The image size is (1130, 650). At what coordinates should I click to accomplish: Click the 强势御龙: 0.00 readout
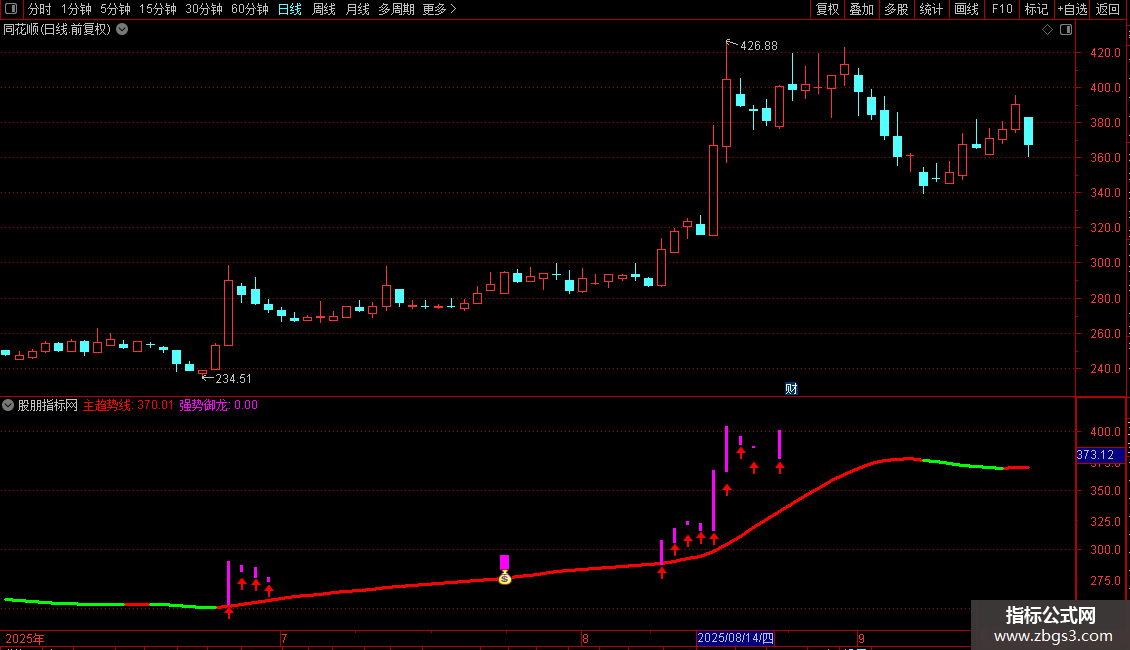(x=218, y=405)
